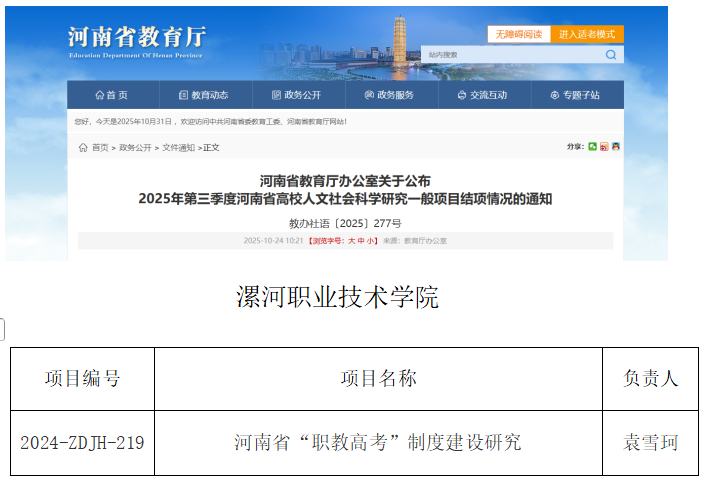Click the 河南省教育厅 site logo
This screenshot has width=703, height=480.
click(136, 39)
